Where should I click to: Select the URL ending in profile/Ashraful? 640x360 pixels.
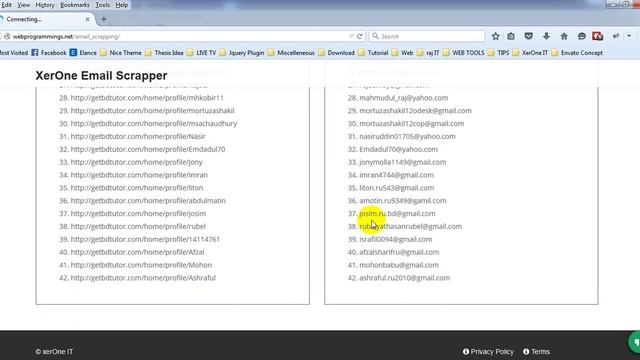143,278
